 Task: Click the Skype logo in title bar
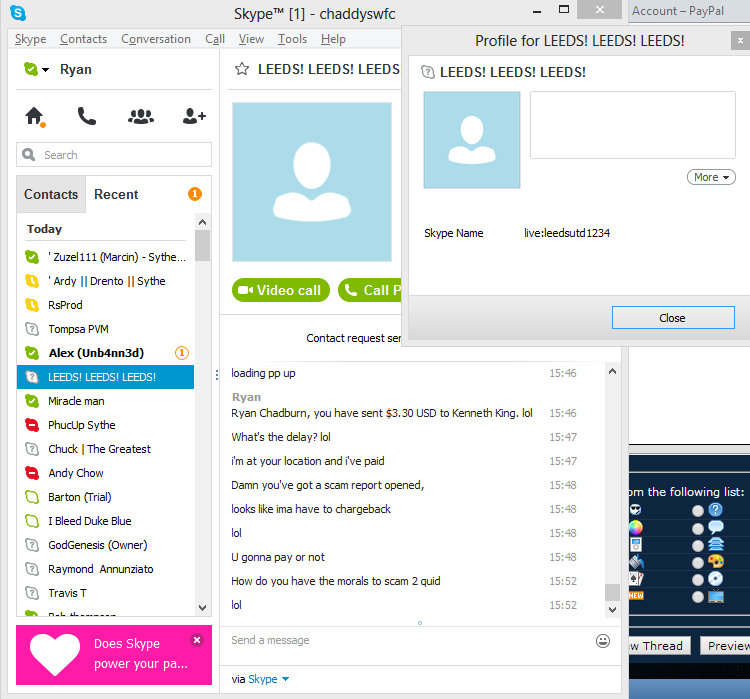[x=18, y=13]
